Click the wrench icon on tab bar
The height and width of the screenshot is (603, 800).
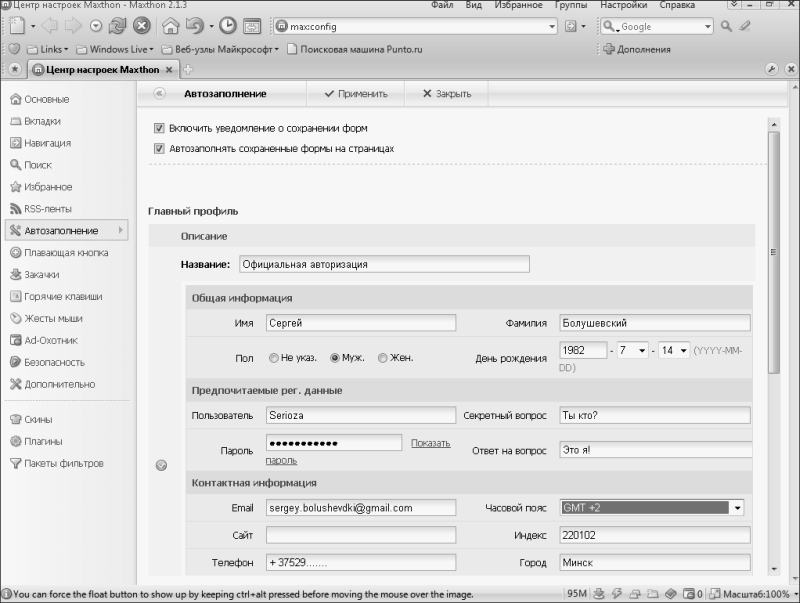click(x=771, y=69)
